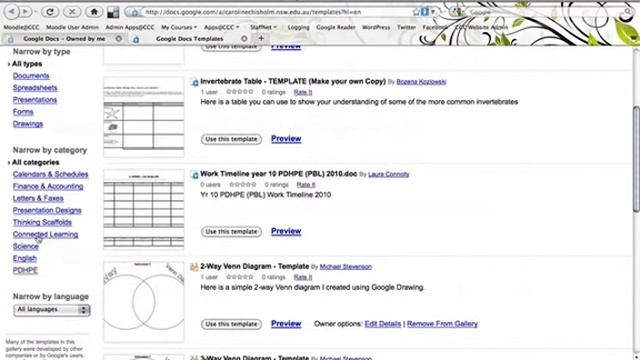Open Finance & Accounting category
Image resolution: width=640 pixels, height=360 pixels.
coord(48,187)
